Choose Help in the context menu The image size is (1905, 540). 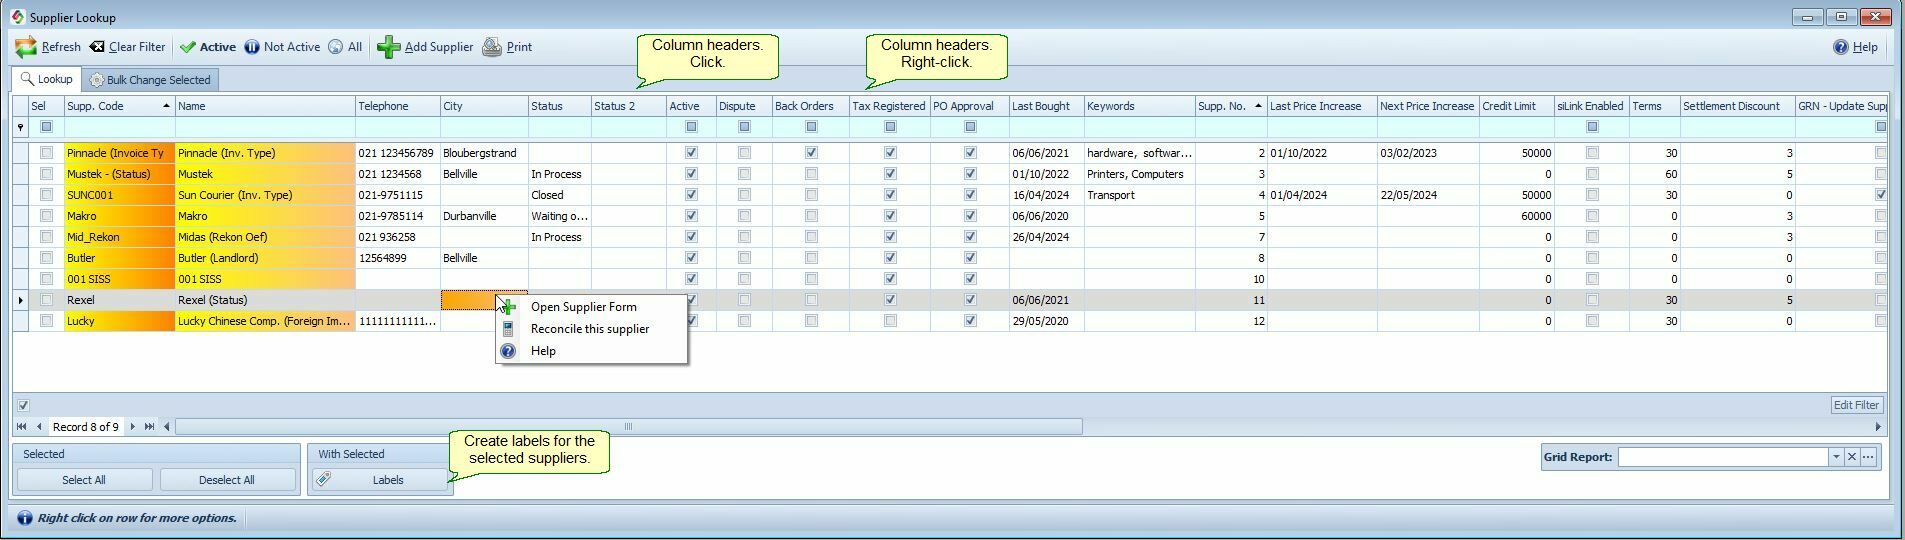tap(591, 351)
